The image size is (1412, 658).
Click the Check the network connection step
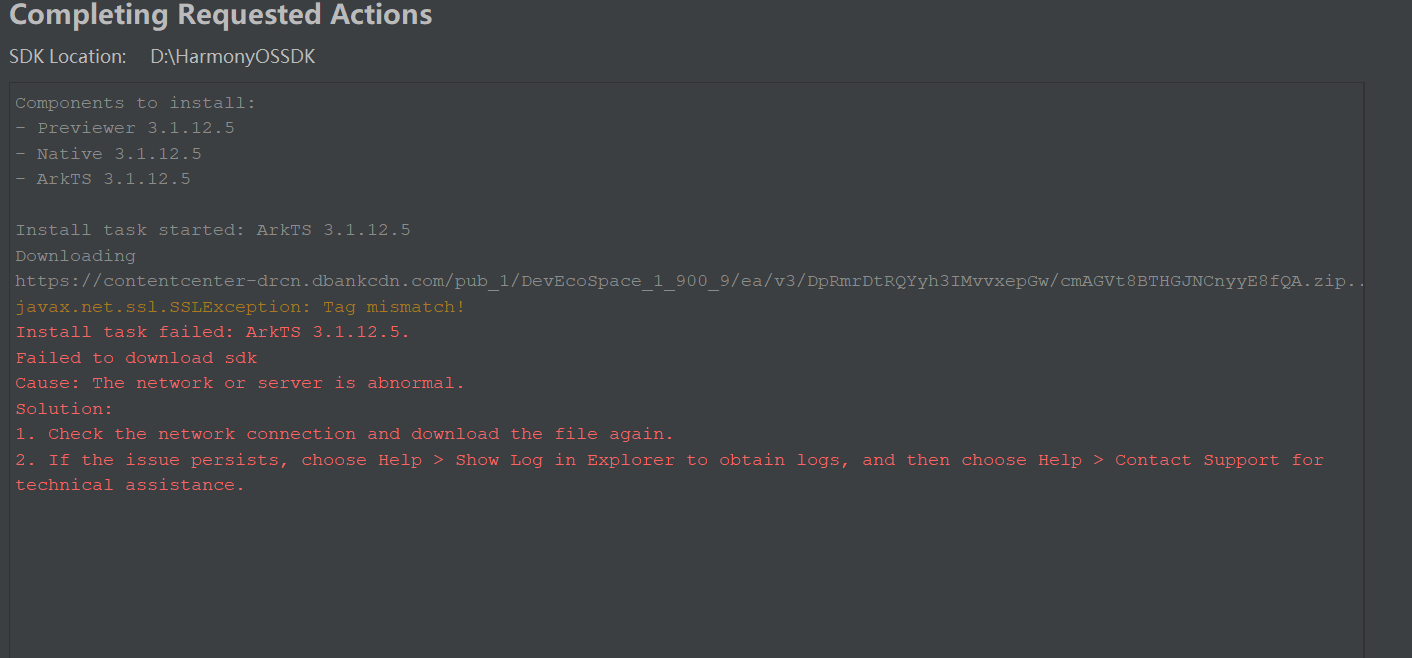coord(345,434)
